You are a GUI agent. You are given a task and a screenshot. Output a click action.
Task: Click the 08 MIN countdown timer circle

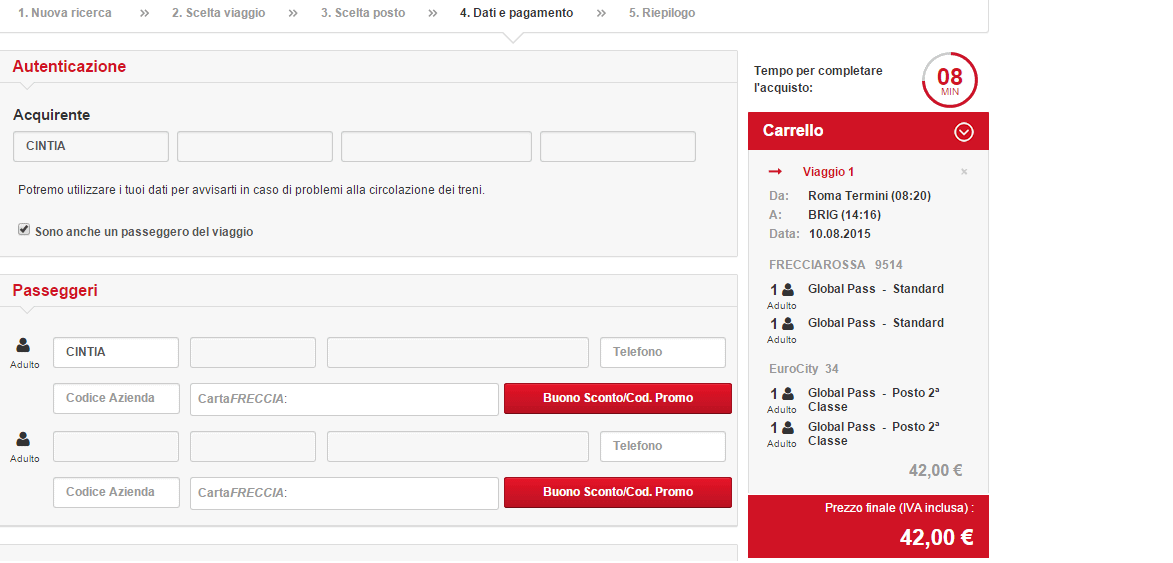[950, 80]
